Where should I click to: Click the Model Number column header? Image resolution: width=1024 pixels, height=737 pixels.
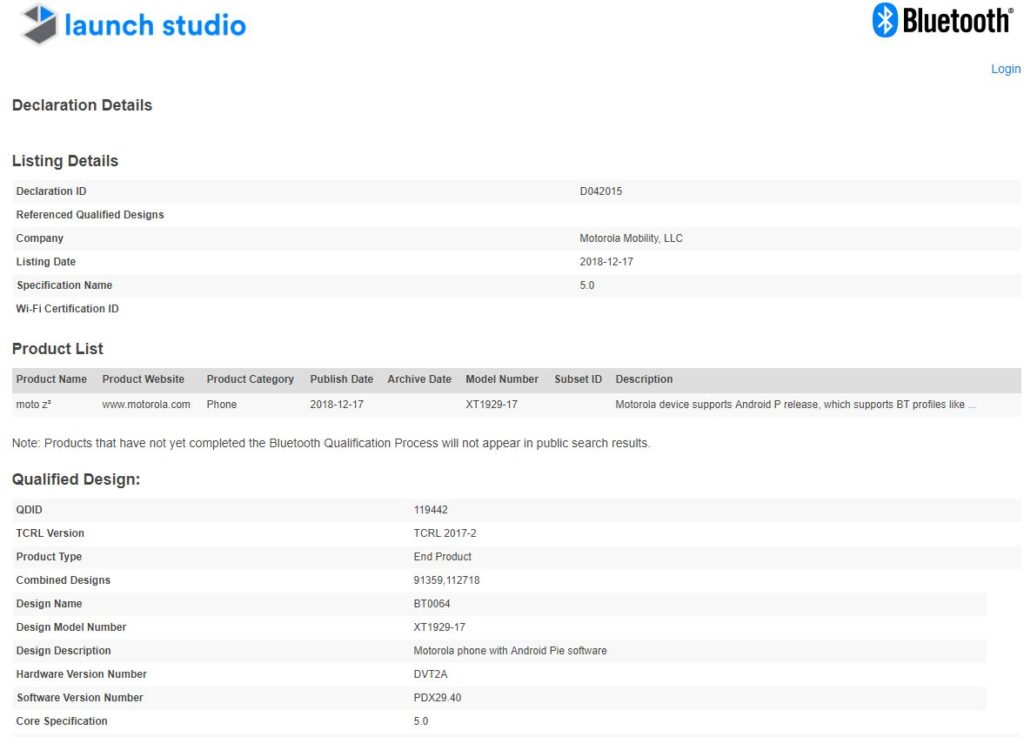click(502, 379)
